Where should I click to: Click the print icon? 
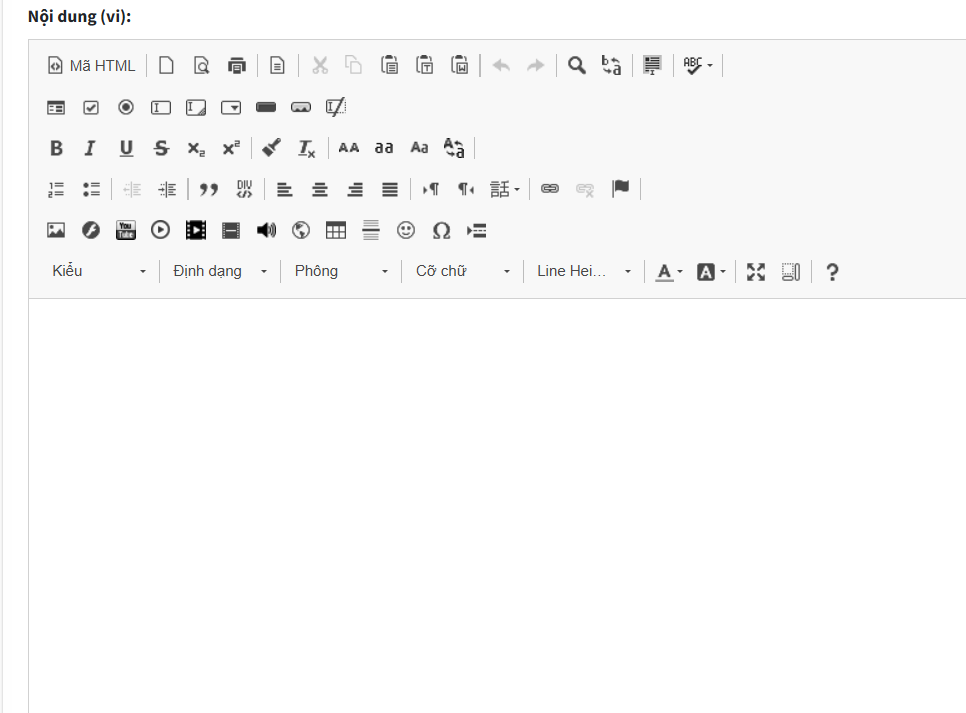[x=237, y=65]
